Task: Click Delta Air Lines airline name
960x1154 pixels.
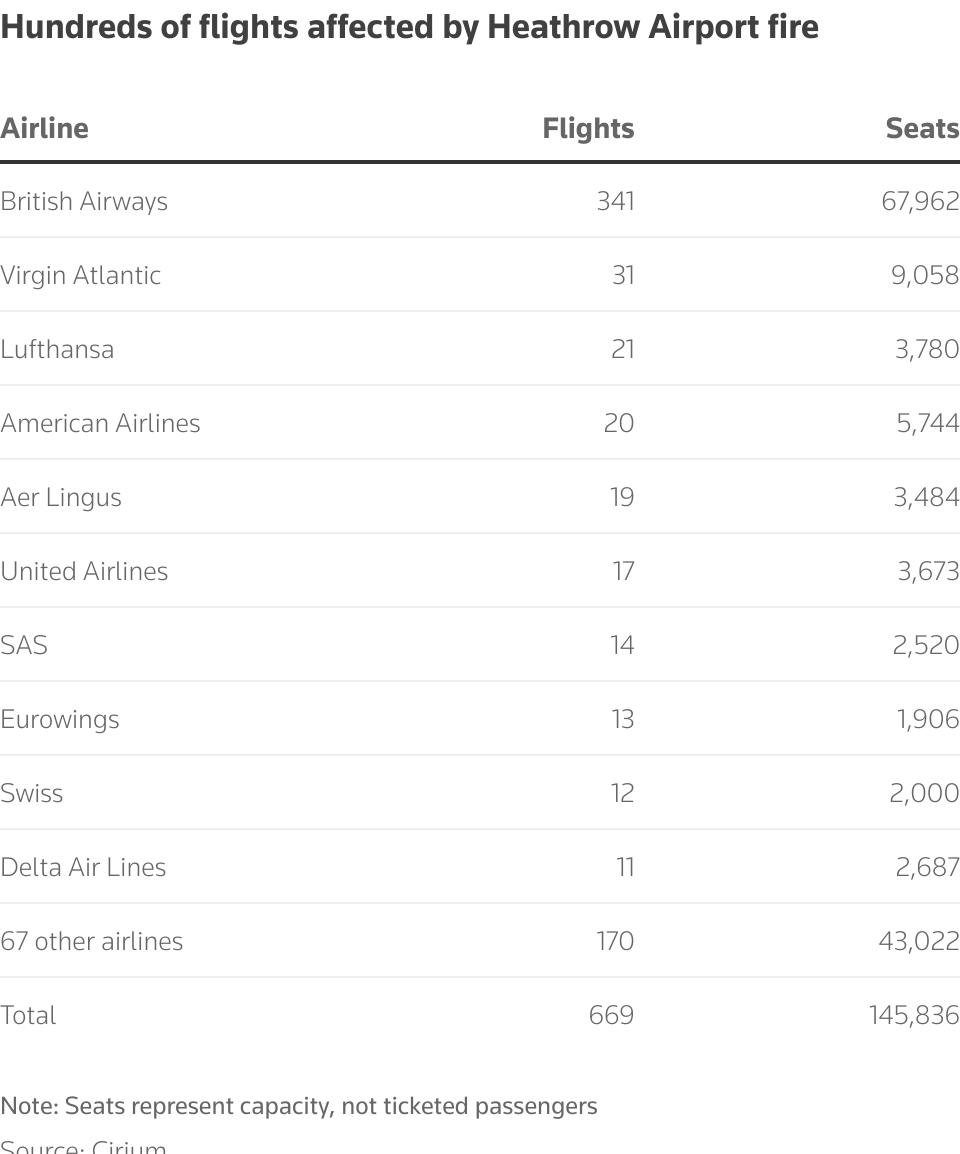Action: pyautogui.click(x=83, y=867)
